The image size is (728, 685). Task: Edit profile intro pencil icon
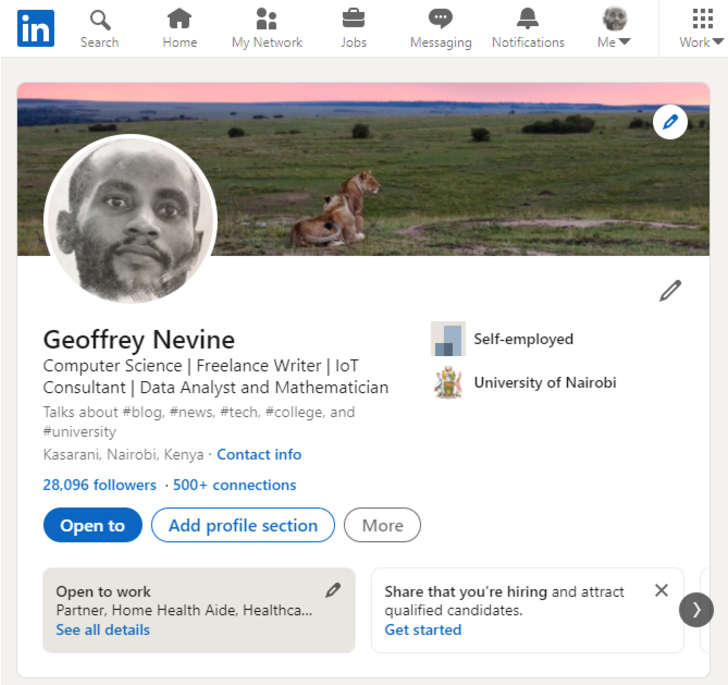pyautogui.click(x=670, y=291)
